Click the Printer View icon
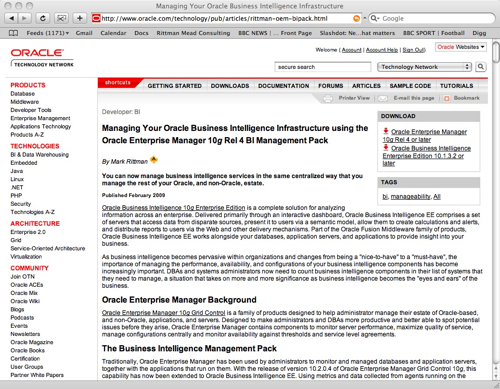Screen dimensions: 500x389 328,98
